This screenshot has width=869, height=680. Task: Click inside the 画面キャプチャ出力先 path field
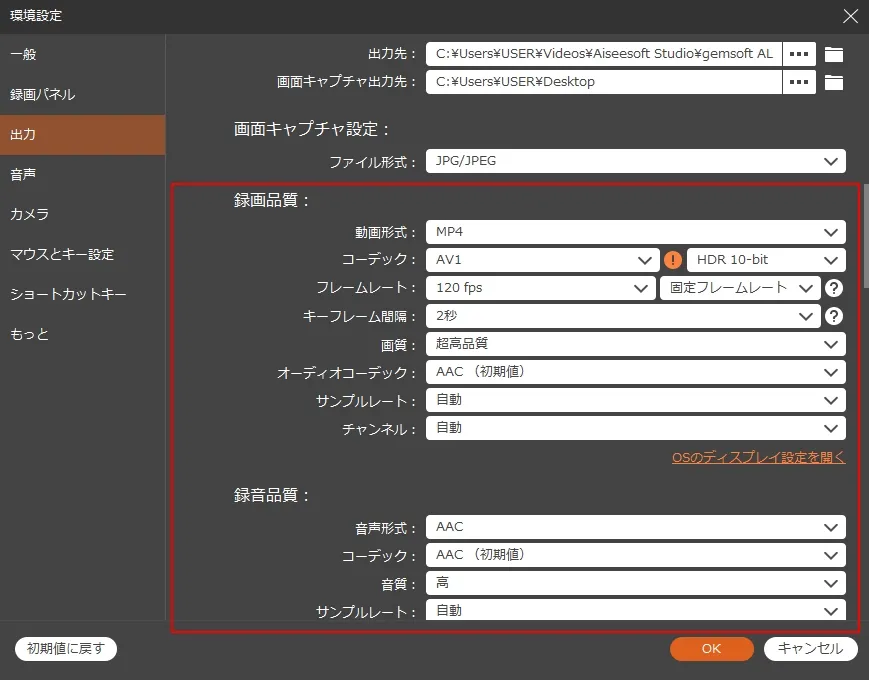click(x=600, y=82)
